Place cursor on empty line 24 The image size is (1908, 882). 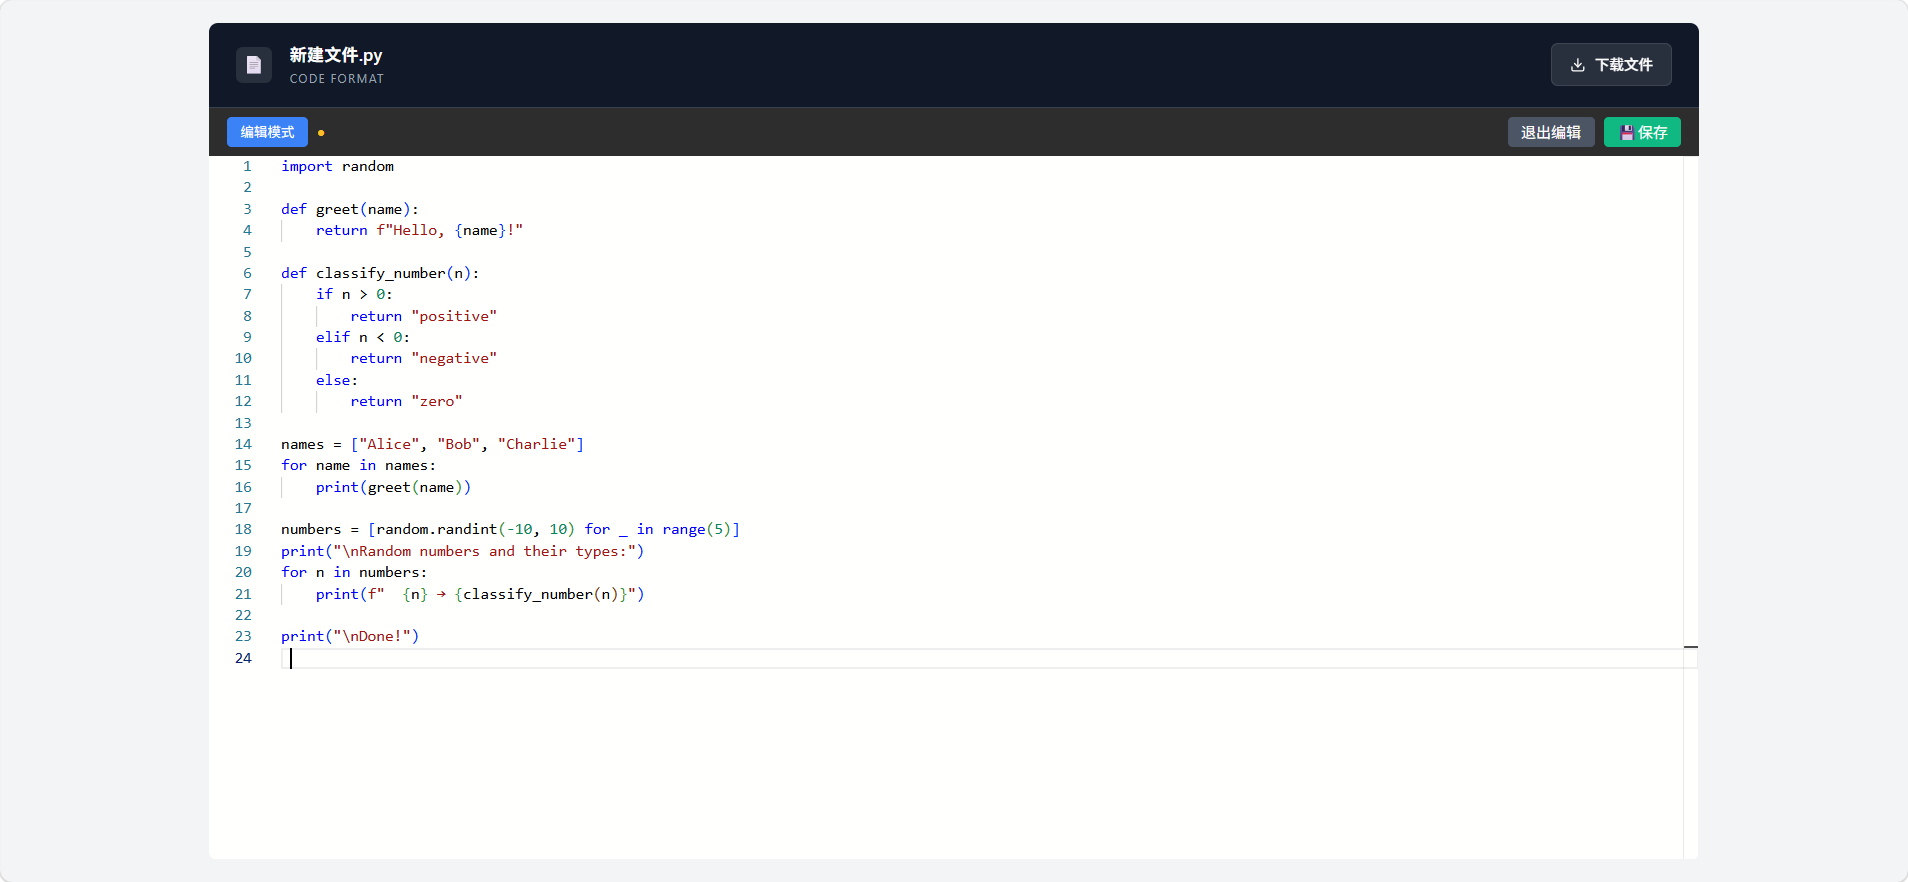[x=980, y=658]
